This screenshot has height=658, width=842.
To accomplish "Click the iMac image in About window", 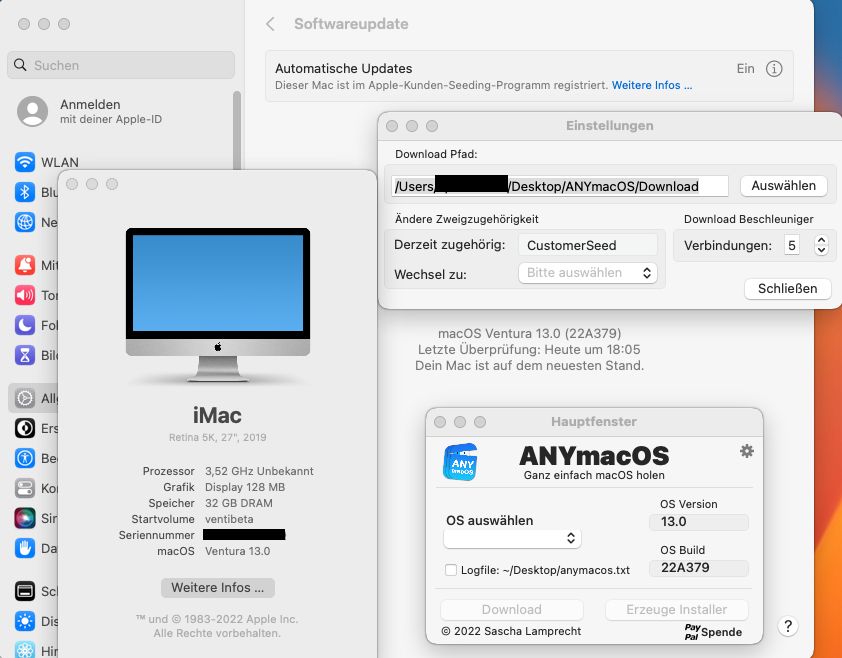I will pos(217,305).
